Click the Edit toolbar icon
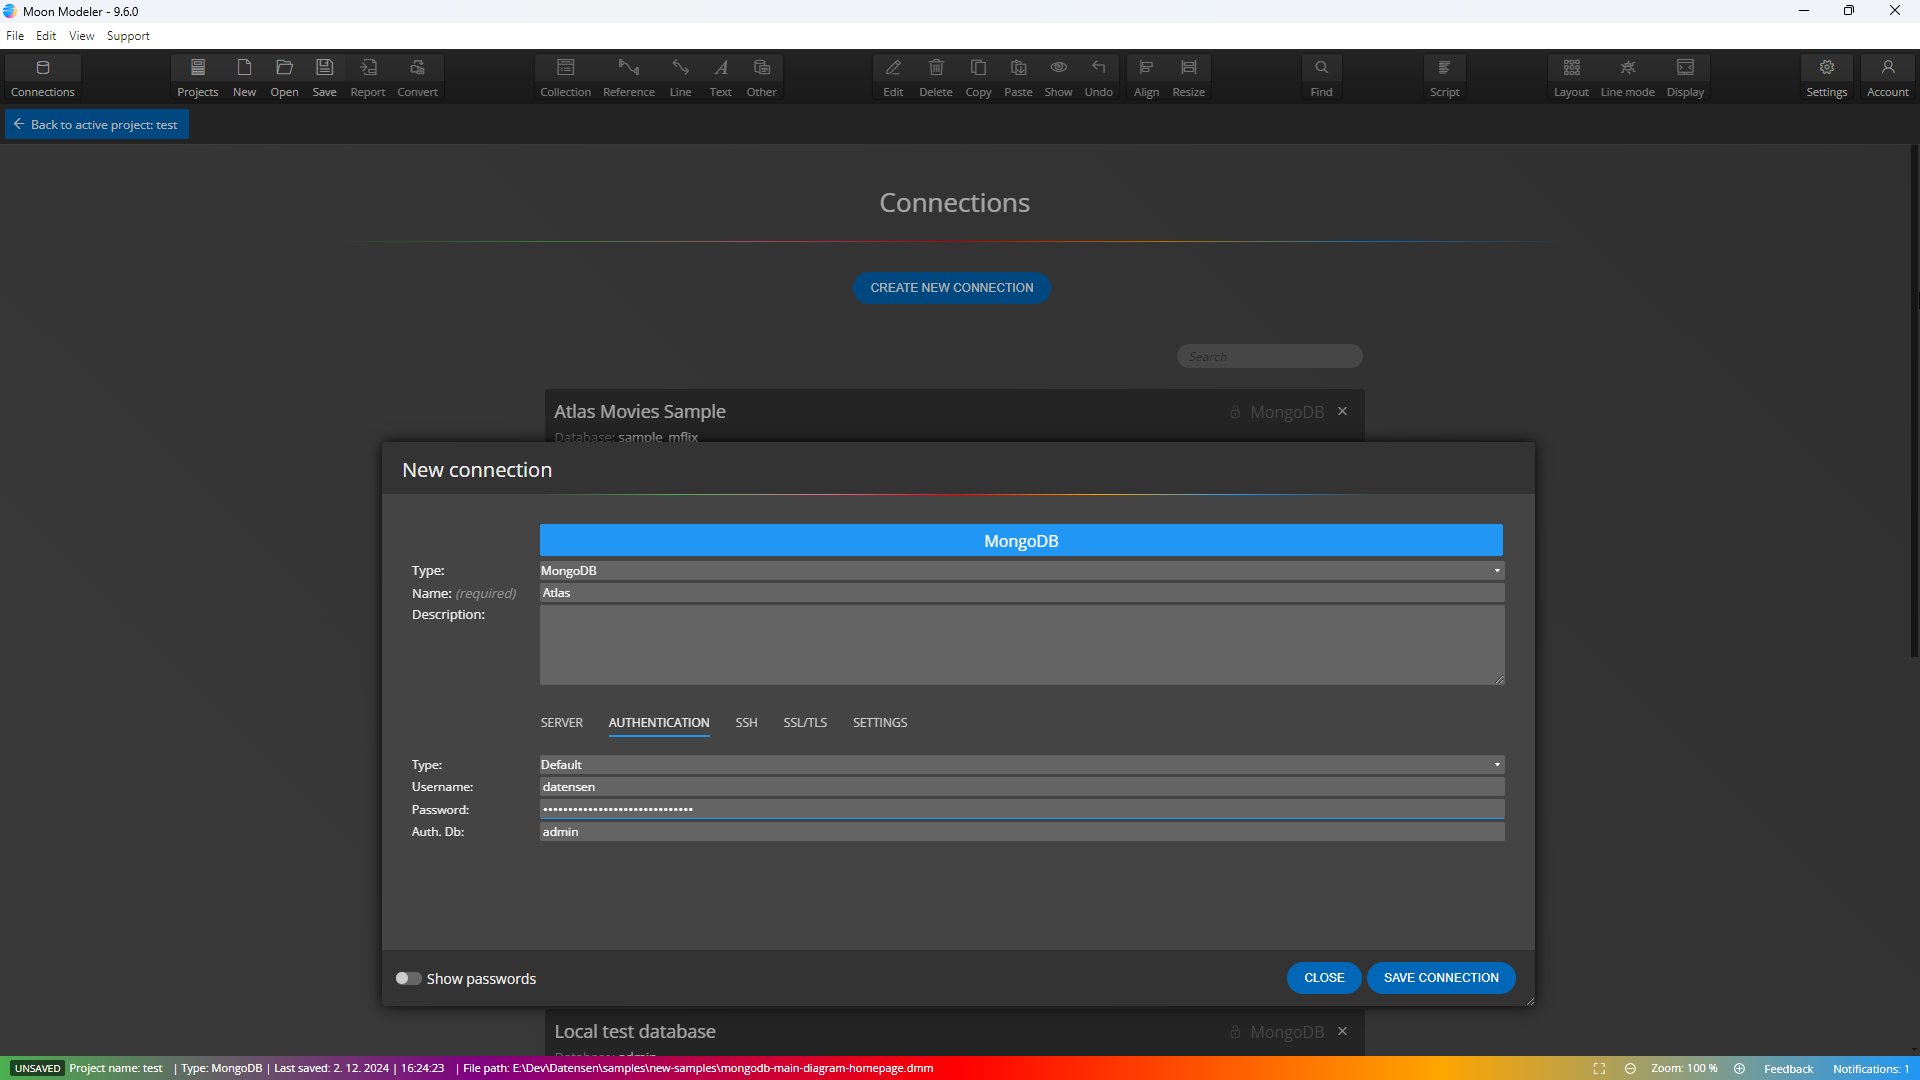 pos(893,77)
